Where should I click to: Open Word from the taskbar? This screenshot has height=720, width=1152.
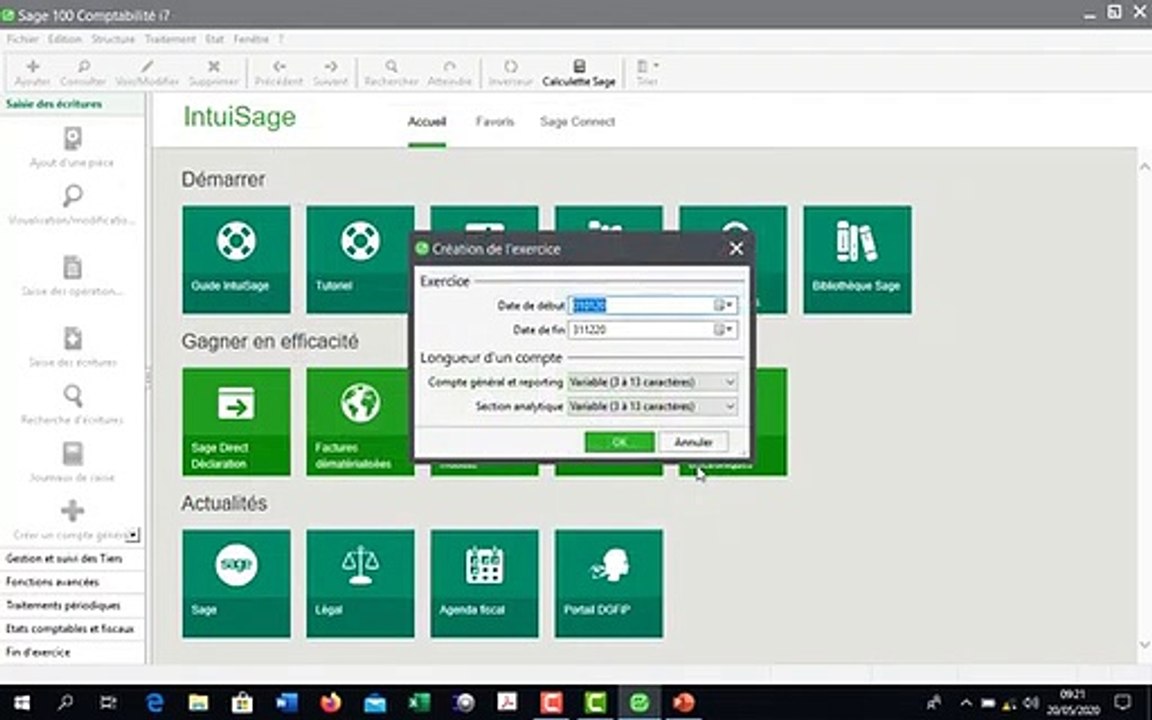[x=287, y=703]
